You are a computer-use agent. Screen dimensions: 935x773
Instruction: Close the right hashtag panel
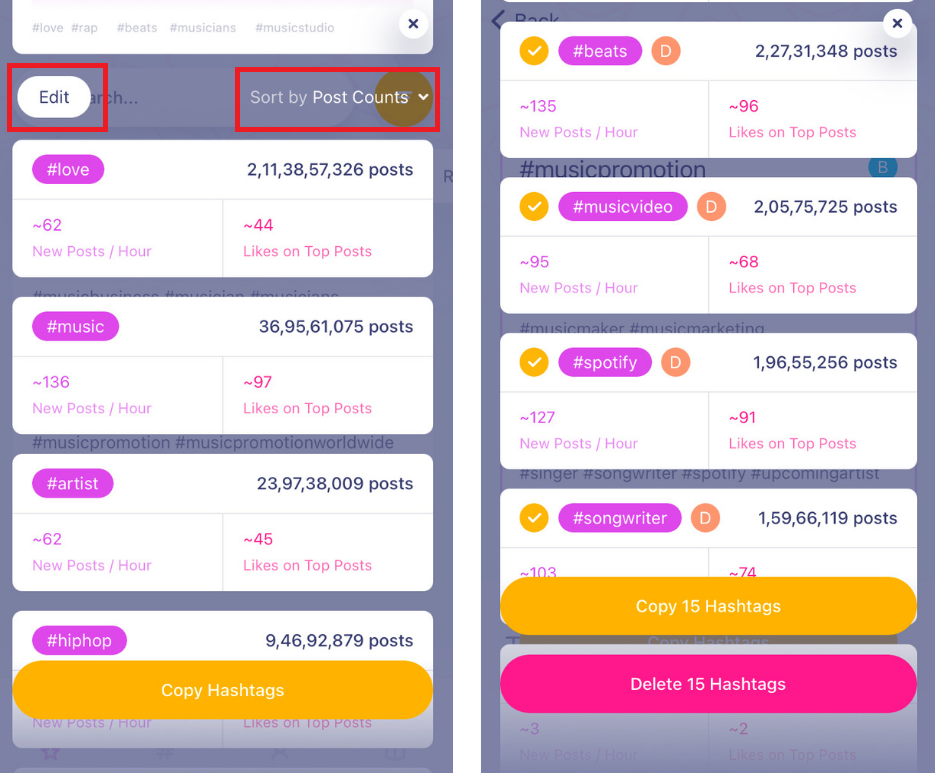pyautogui.click(x=897, y=23)
